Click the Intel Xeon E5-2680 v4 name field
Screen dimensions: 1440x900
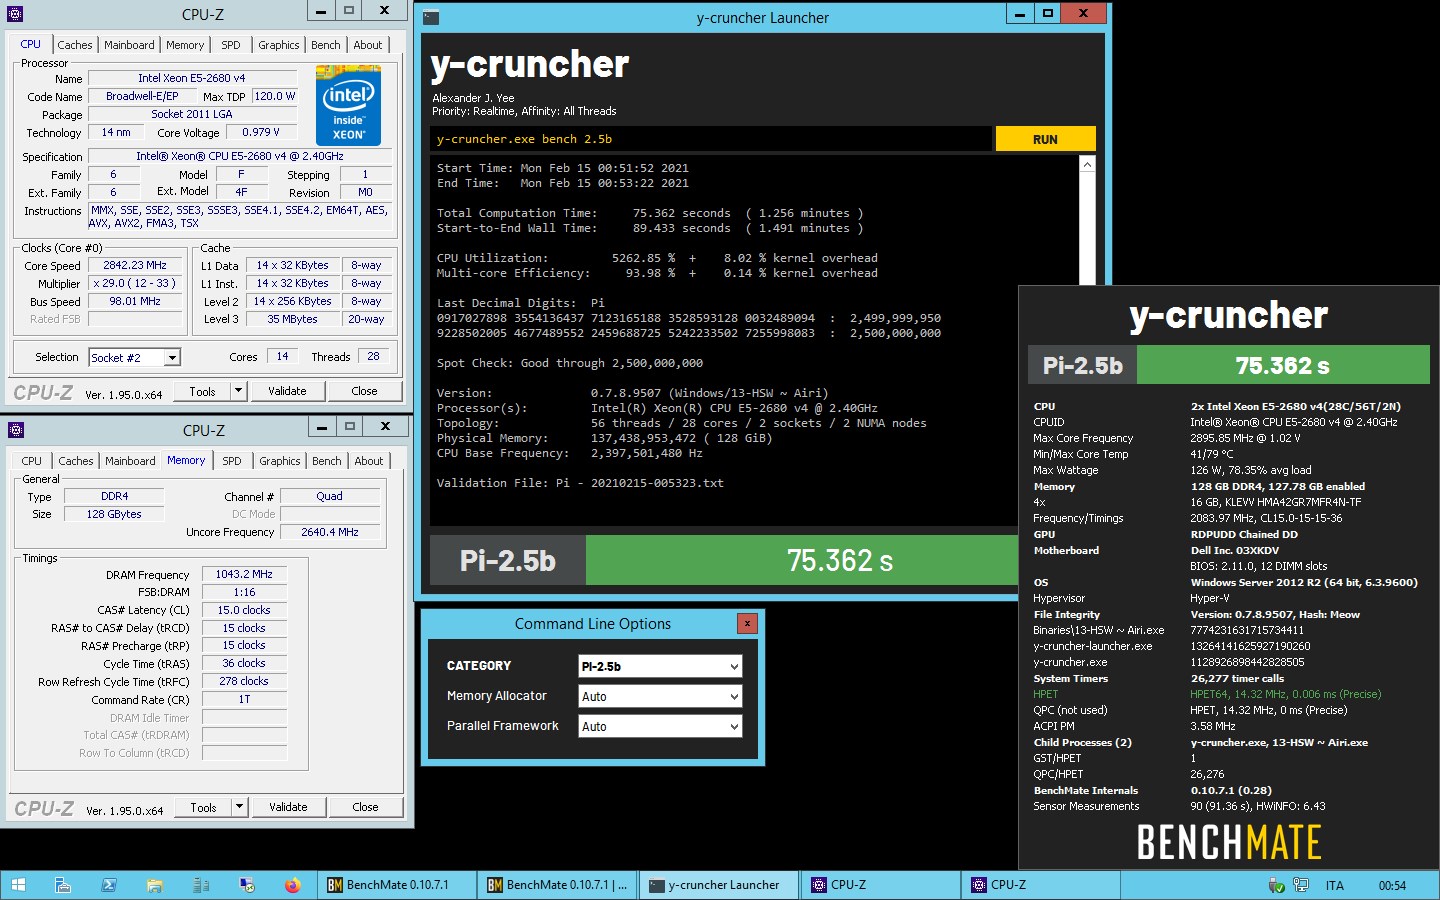(192, 78)
